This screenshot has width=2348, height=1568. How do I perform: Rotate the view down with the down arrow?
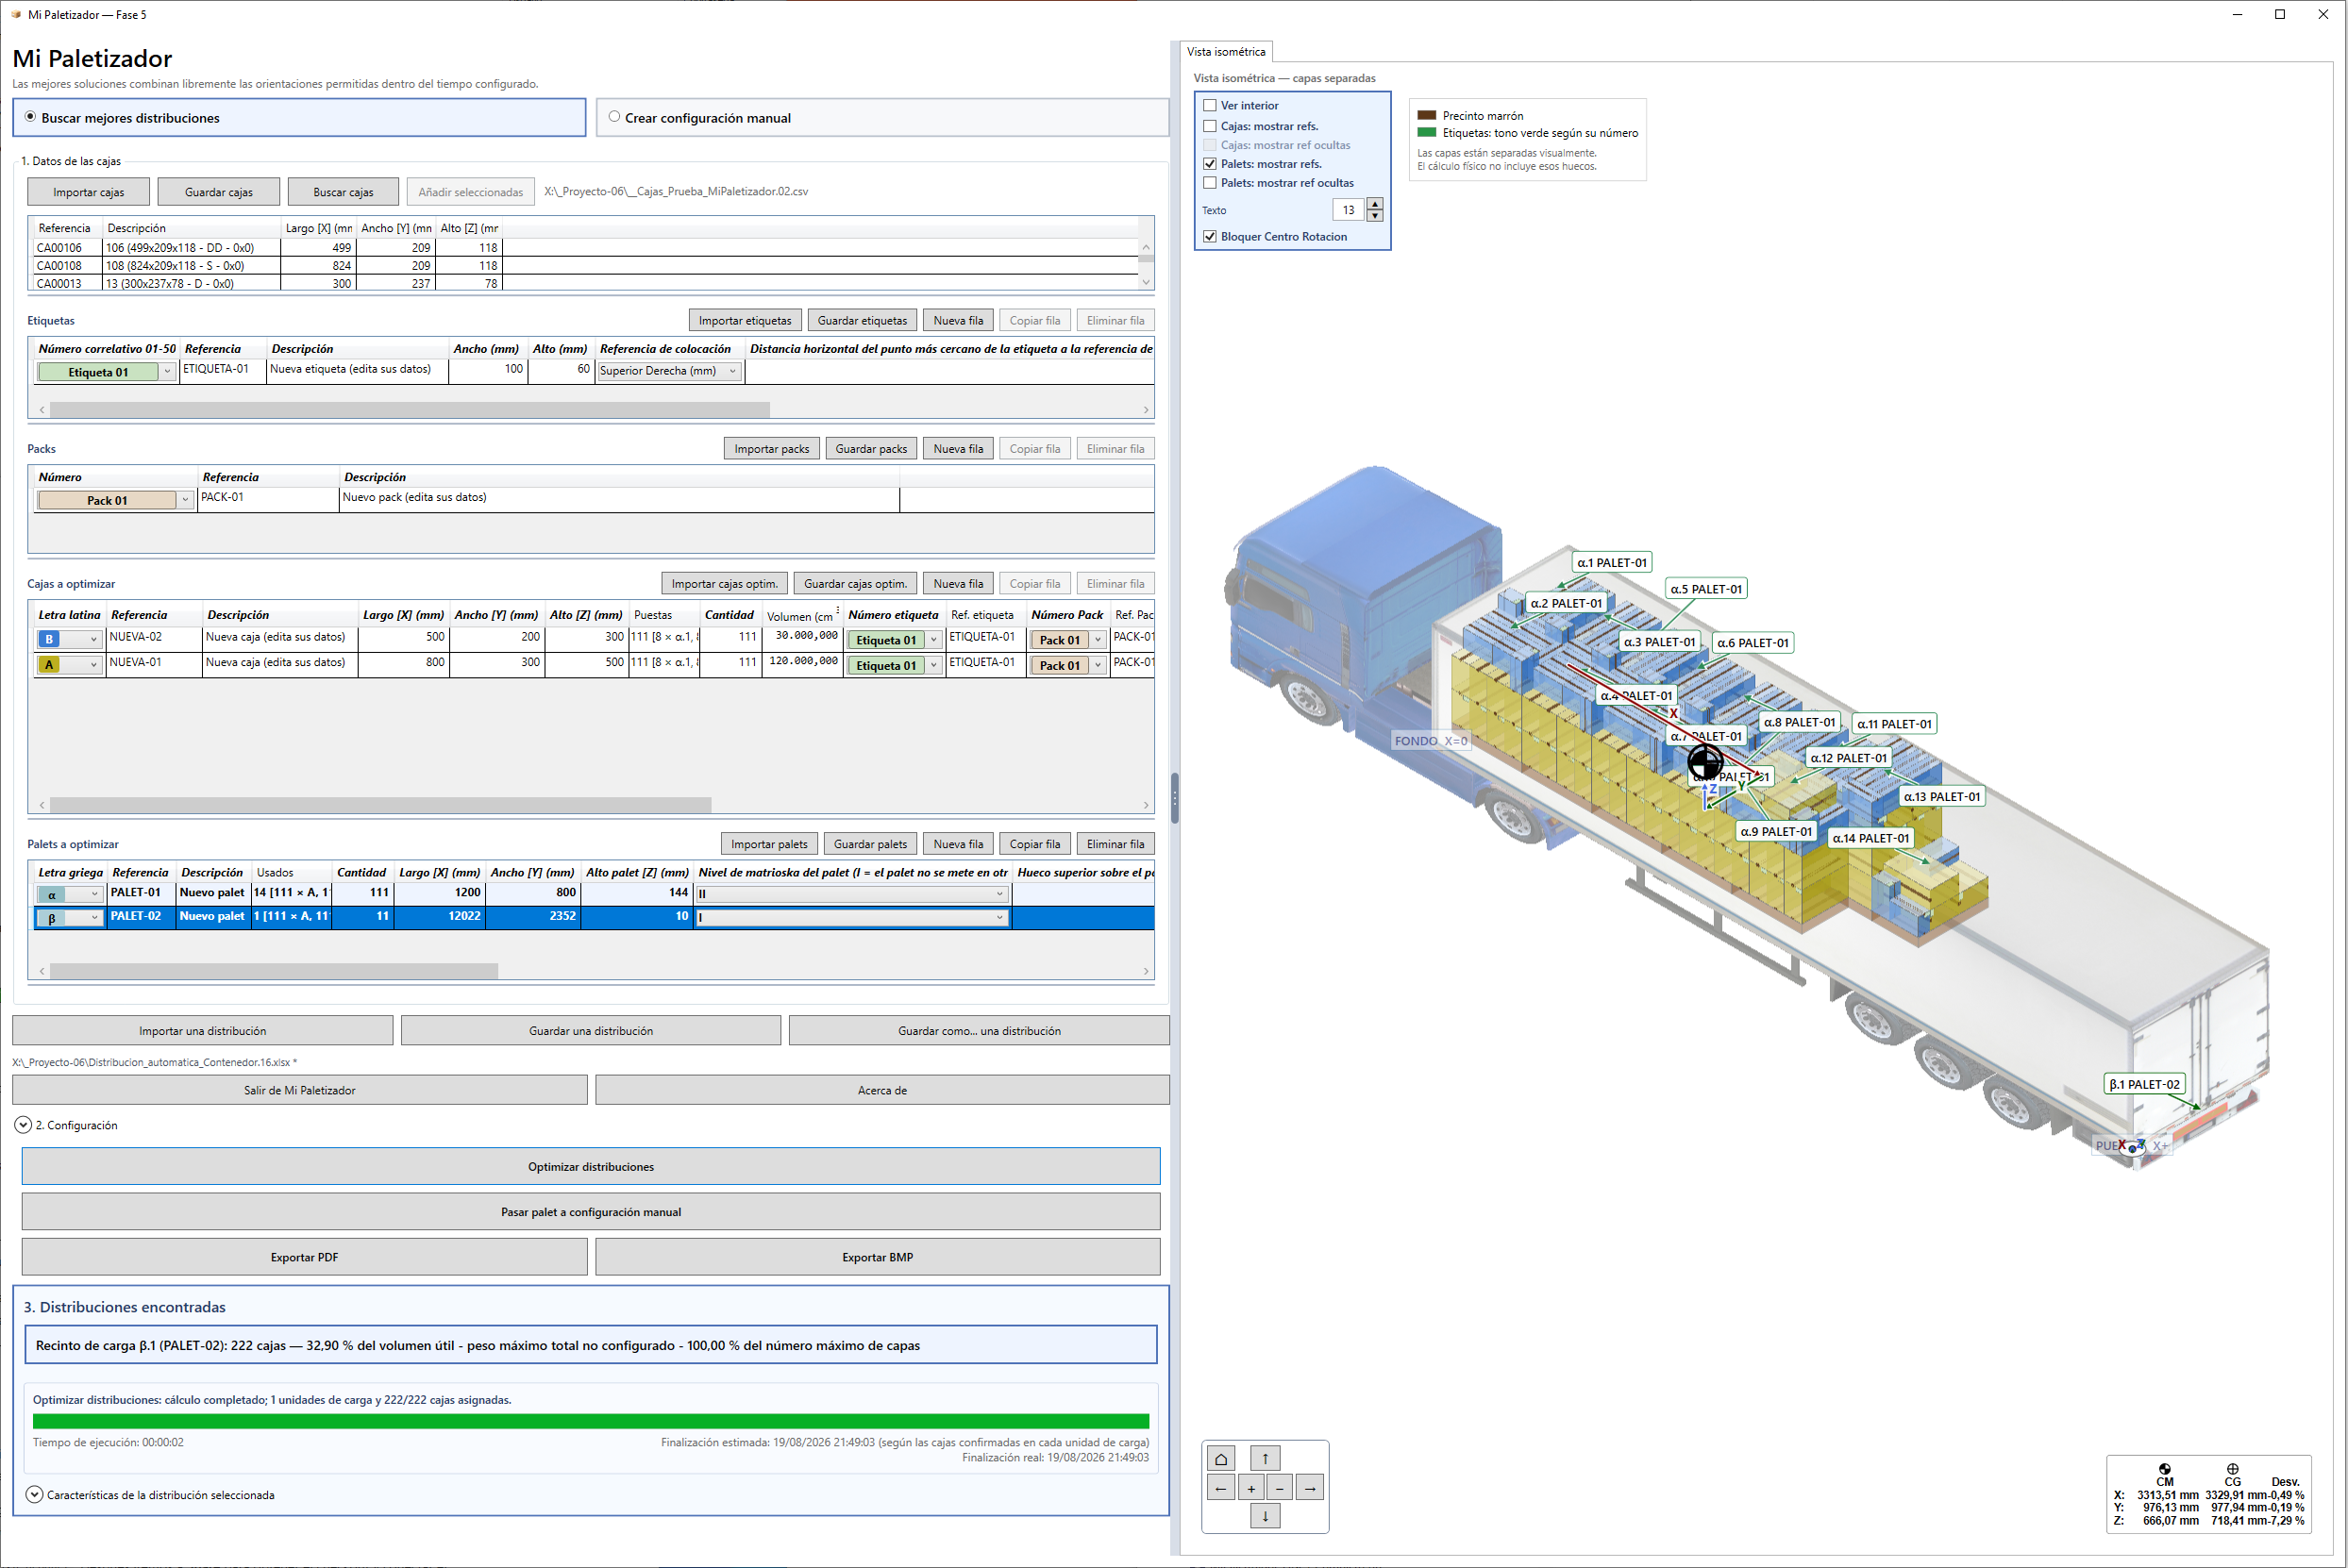(x=1265, y=1516)
